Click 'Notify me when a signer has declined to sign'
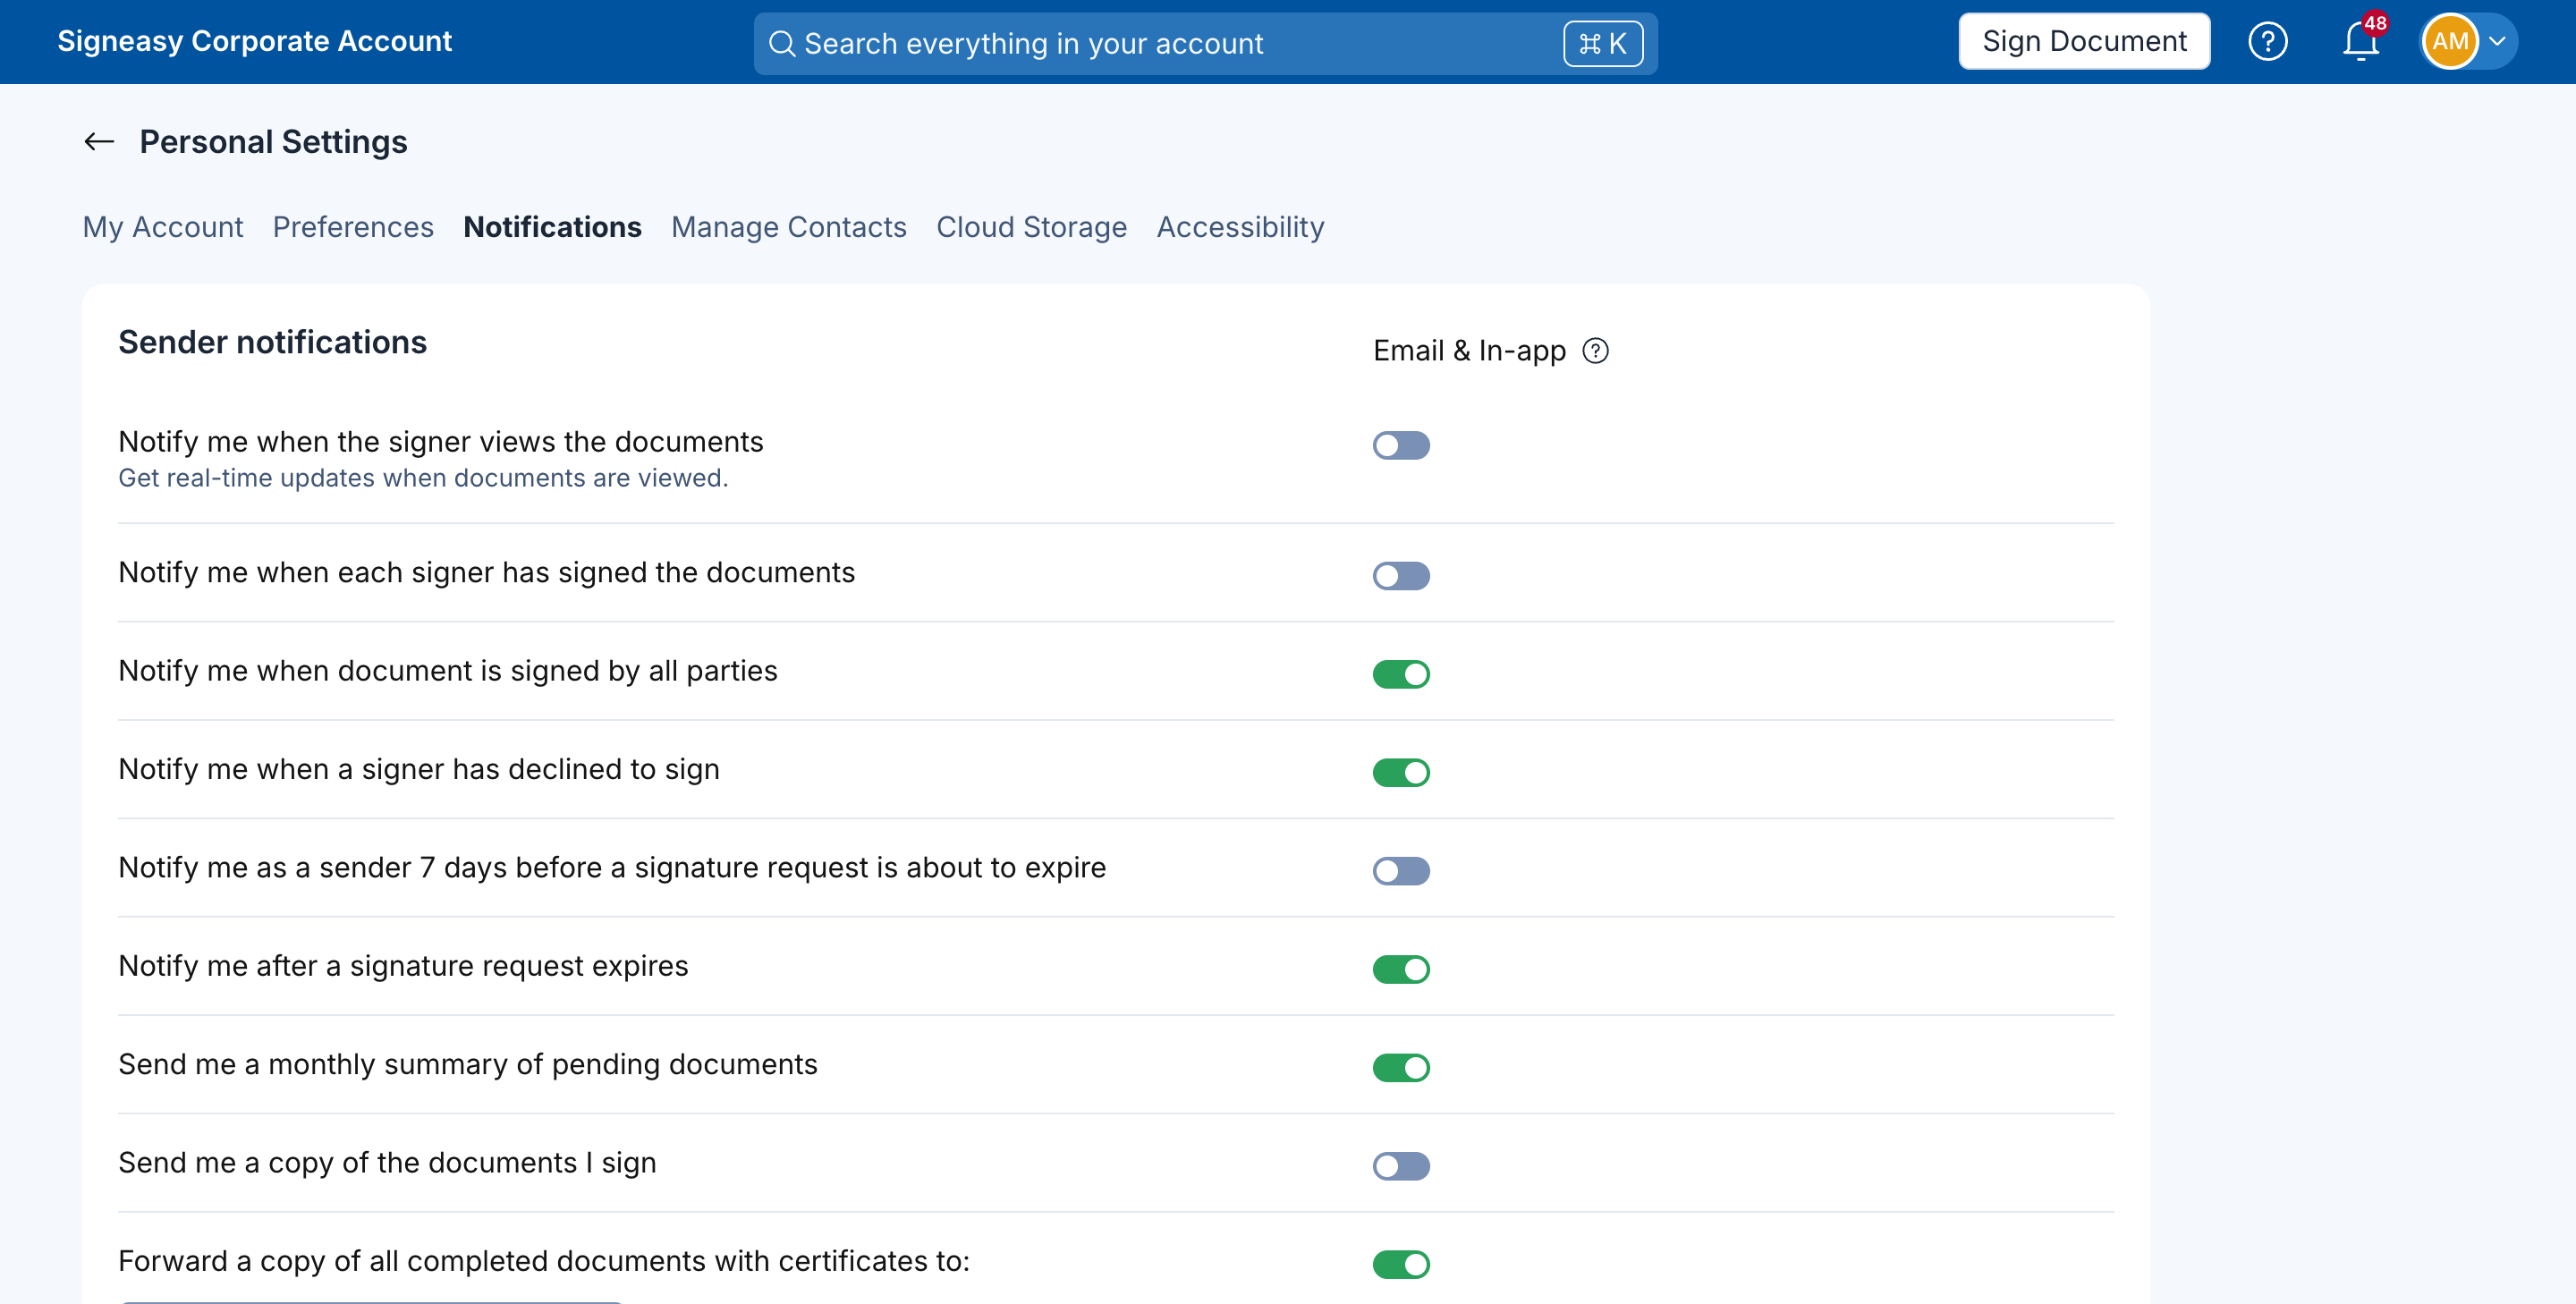Screen dimensions: 2576x1304 pos(419,769)
